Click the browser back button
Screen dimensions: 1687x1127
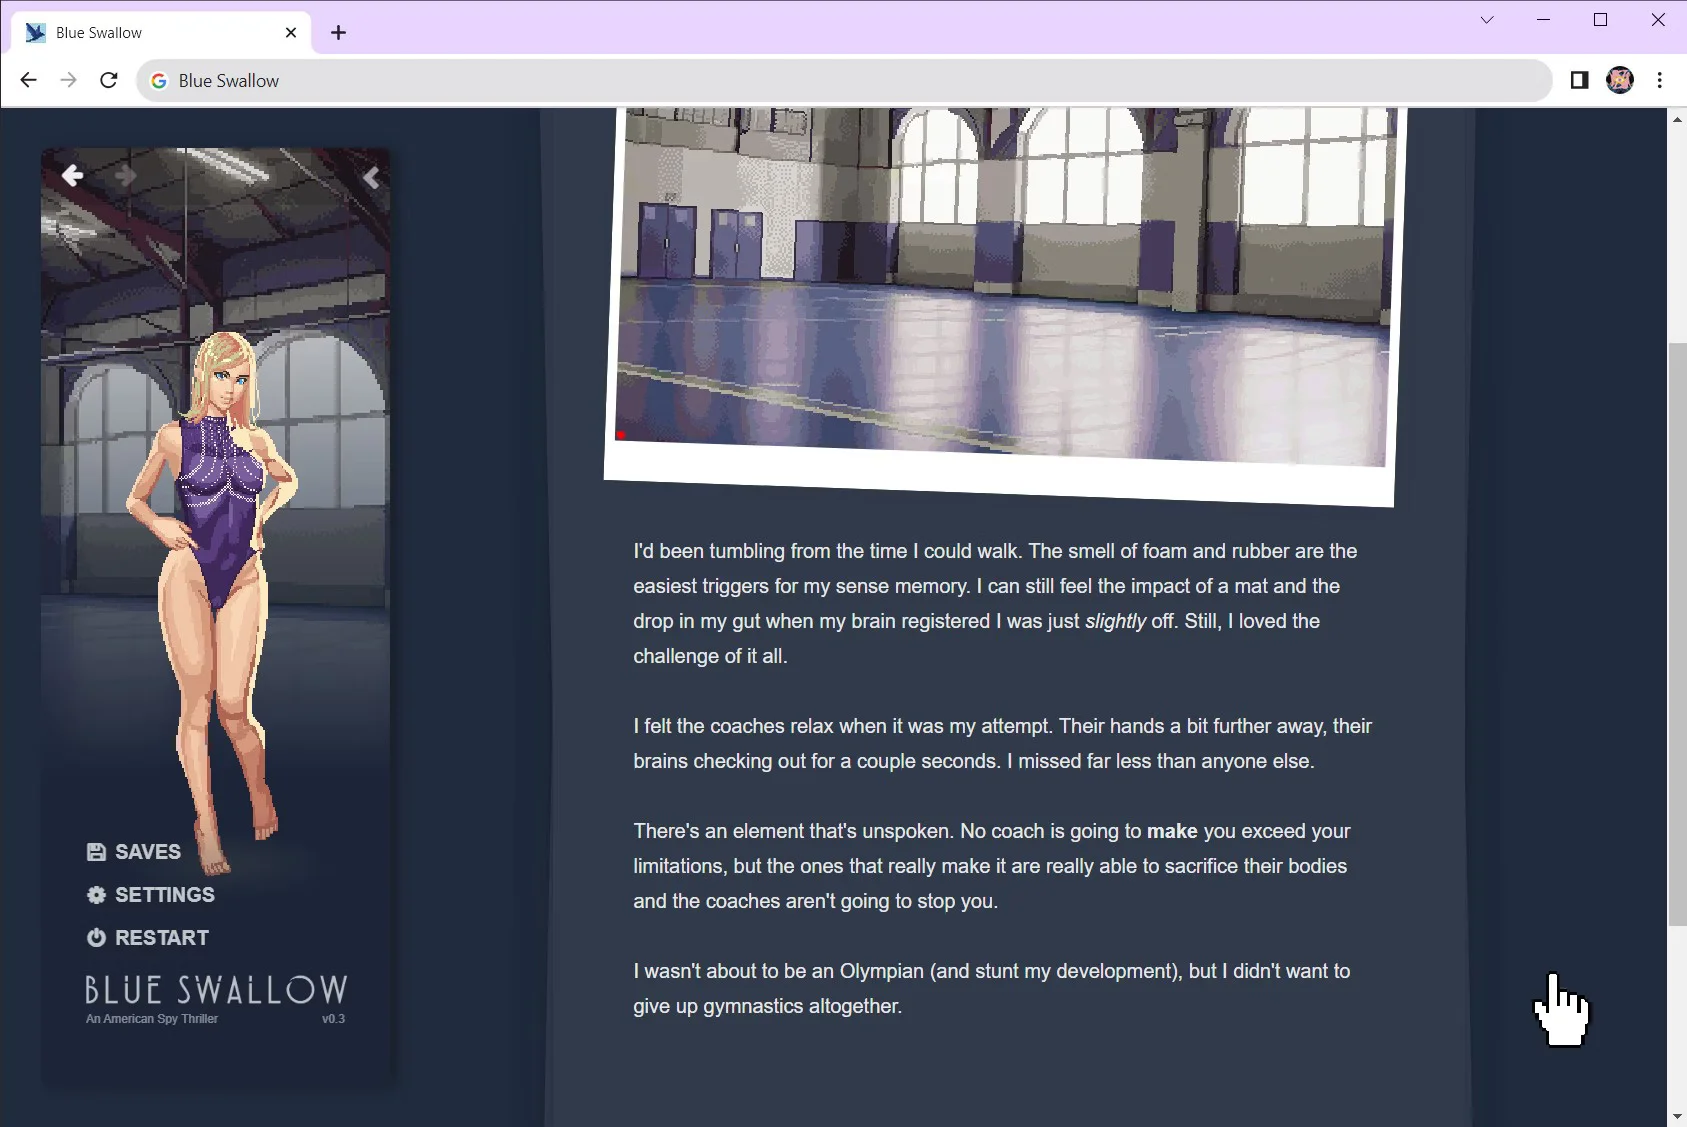tap(28, 81)
